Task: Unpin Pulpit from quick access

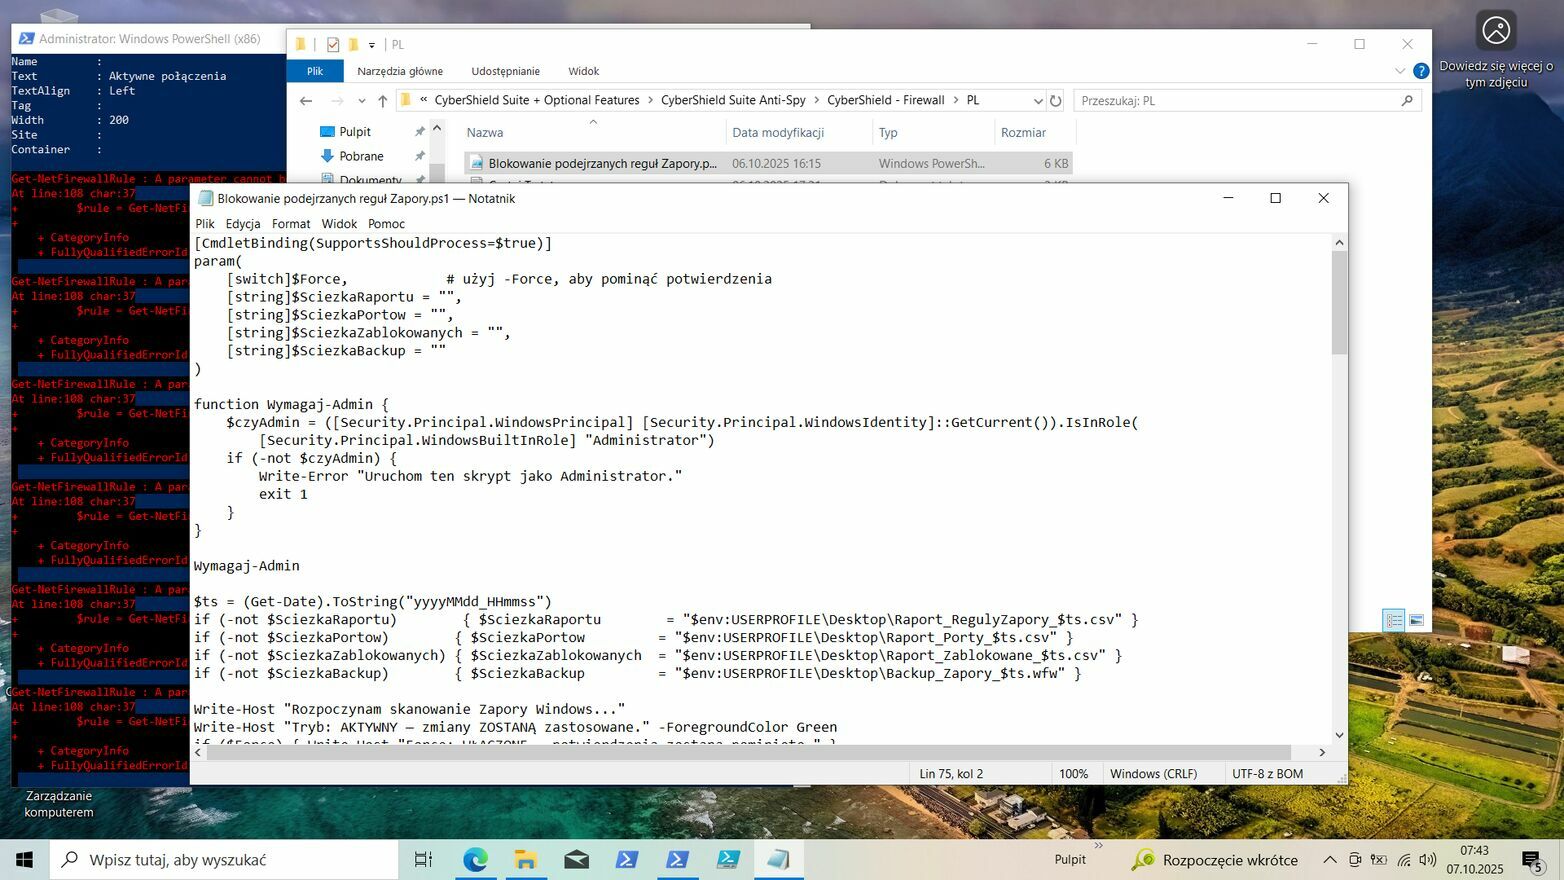Action: [x=420, y=132]
